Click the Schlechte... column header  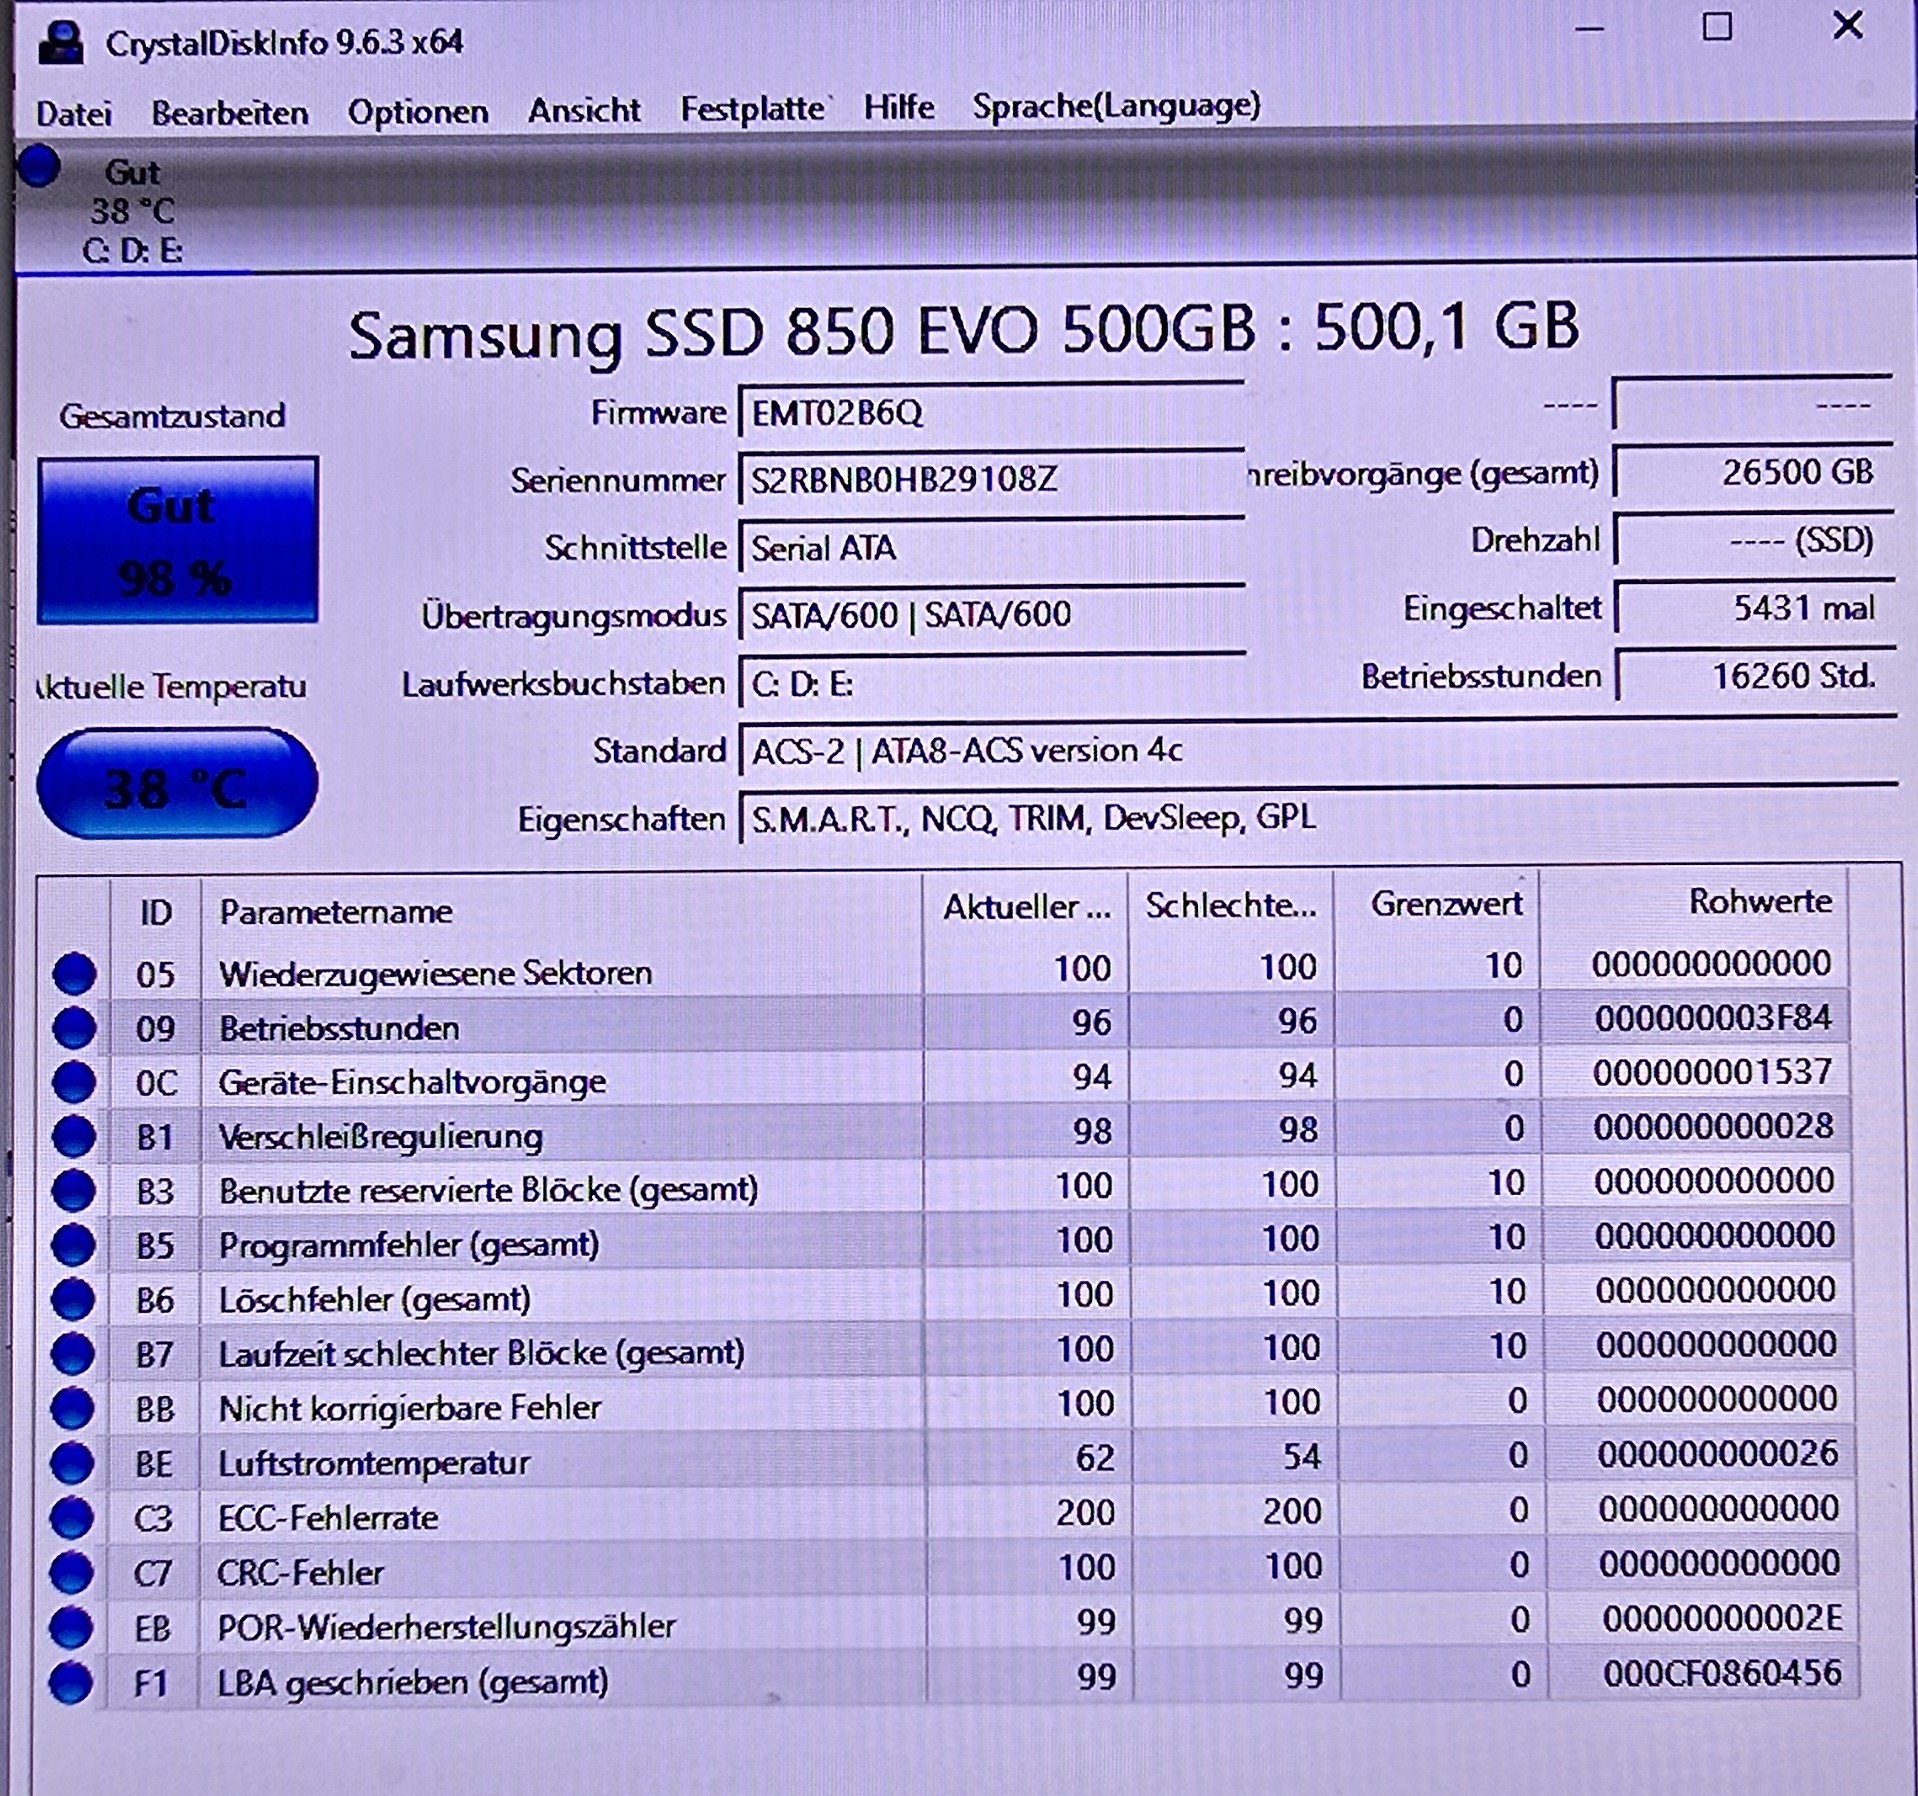1231,905
